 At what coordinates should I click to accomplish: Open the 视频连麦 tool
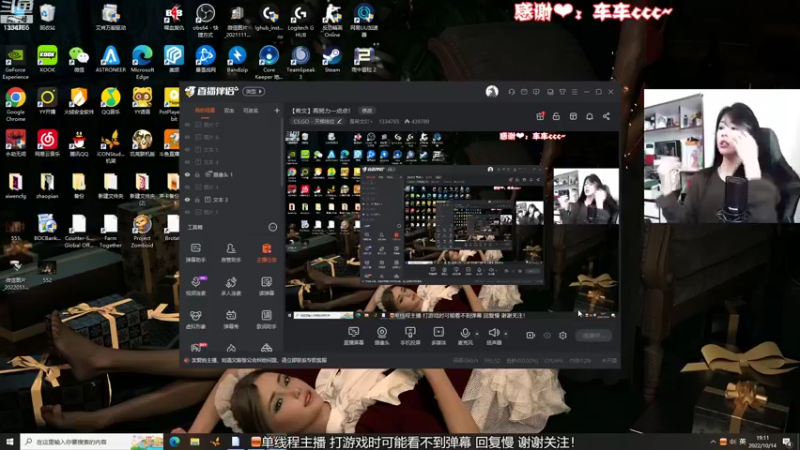point(195,286)
